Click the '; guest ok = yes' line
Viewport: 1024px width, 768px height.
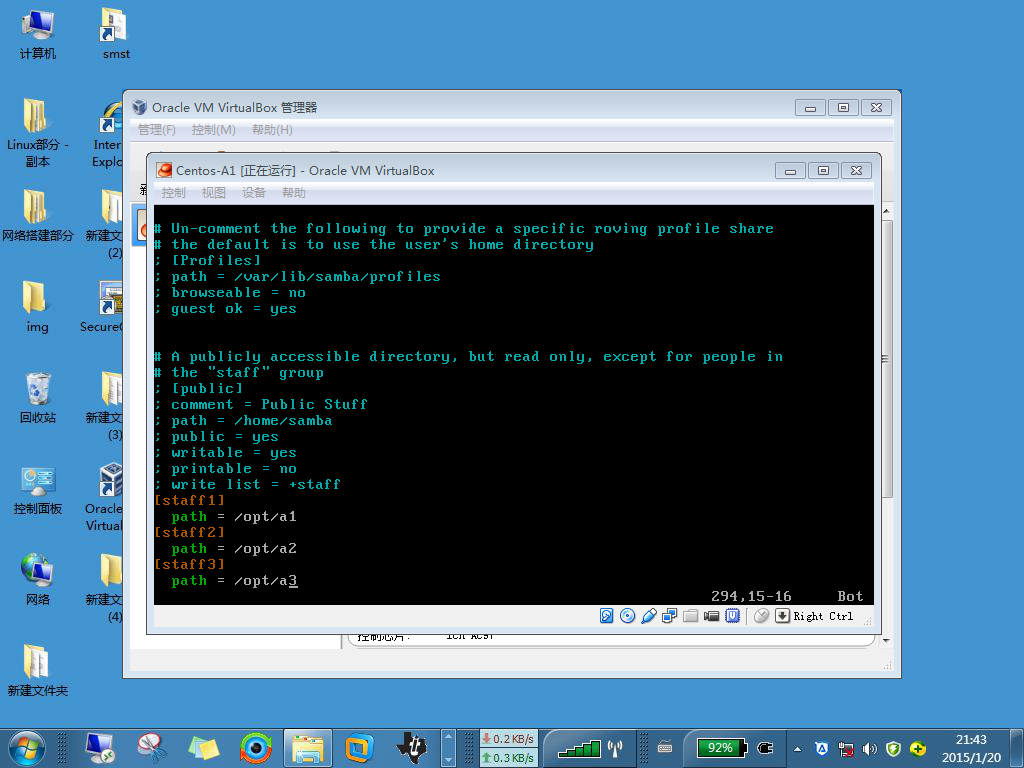pyautogui.click(x=225, y=308)
